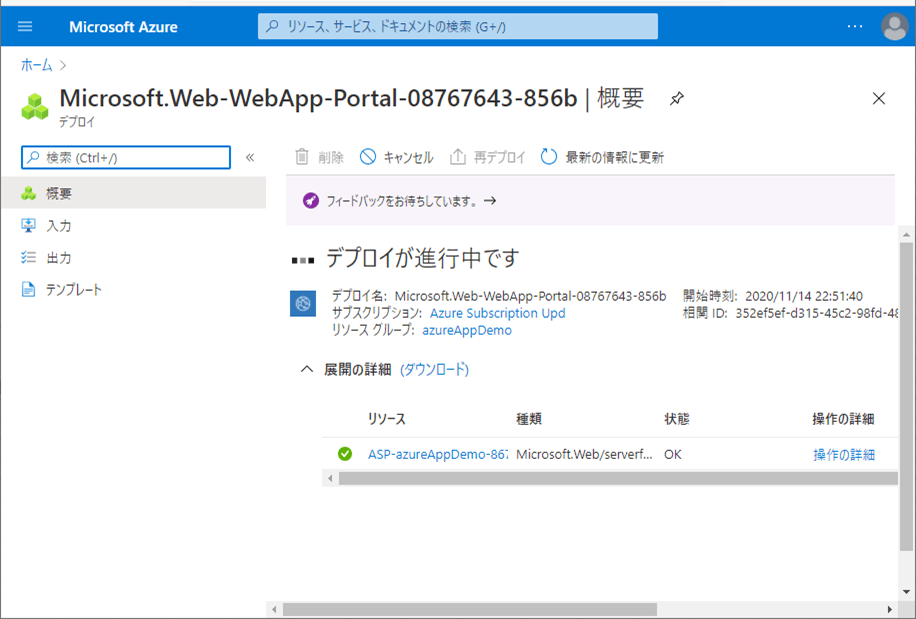Pin the deployment overview page
The image size is (916, 619).
(x=677, y=98)
